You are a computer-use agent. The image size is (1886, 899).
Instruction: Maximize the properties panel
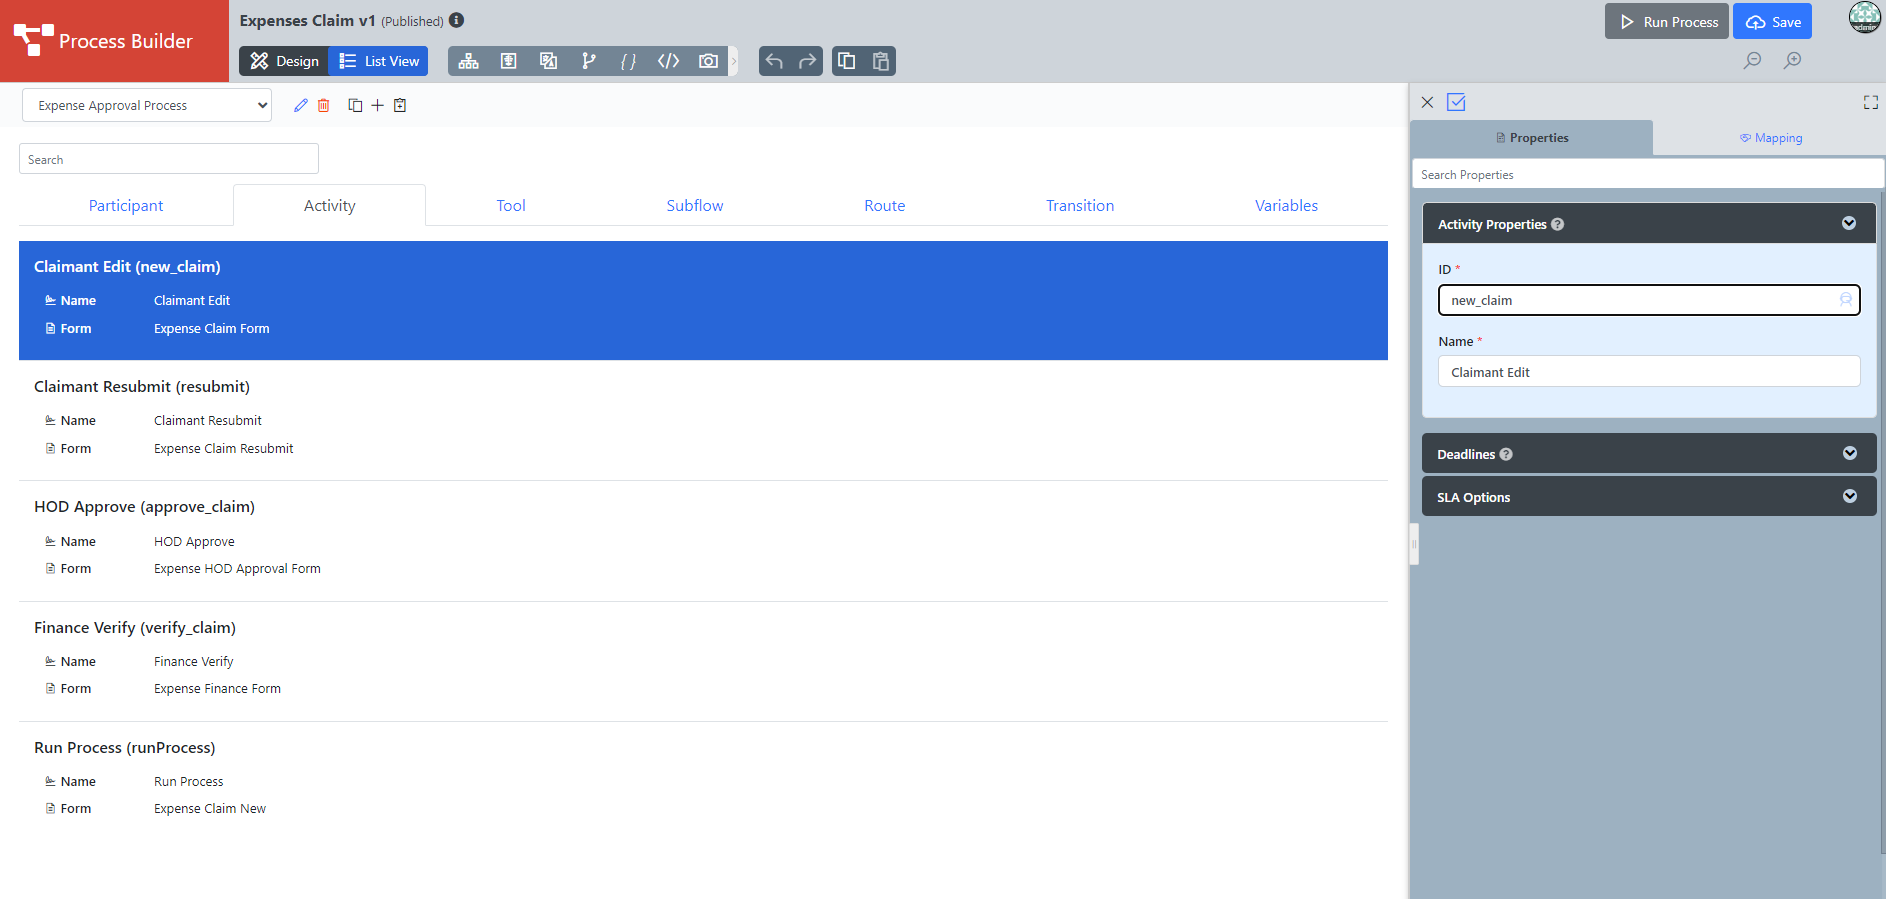[x=1871, y=102]
